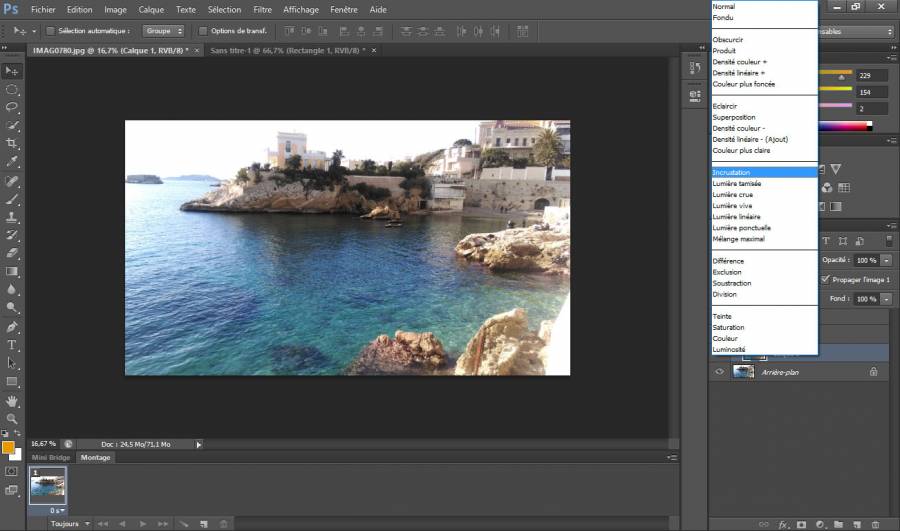
Task: Select the Hand tool
Action: 12,400
